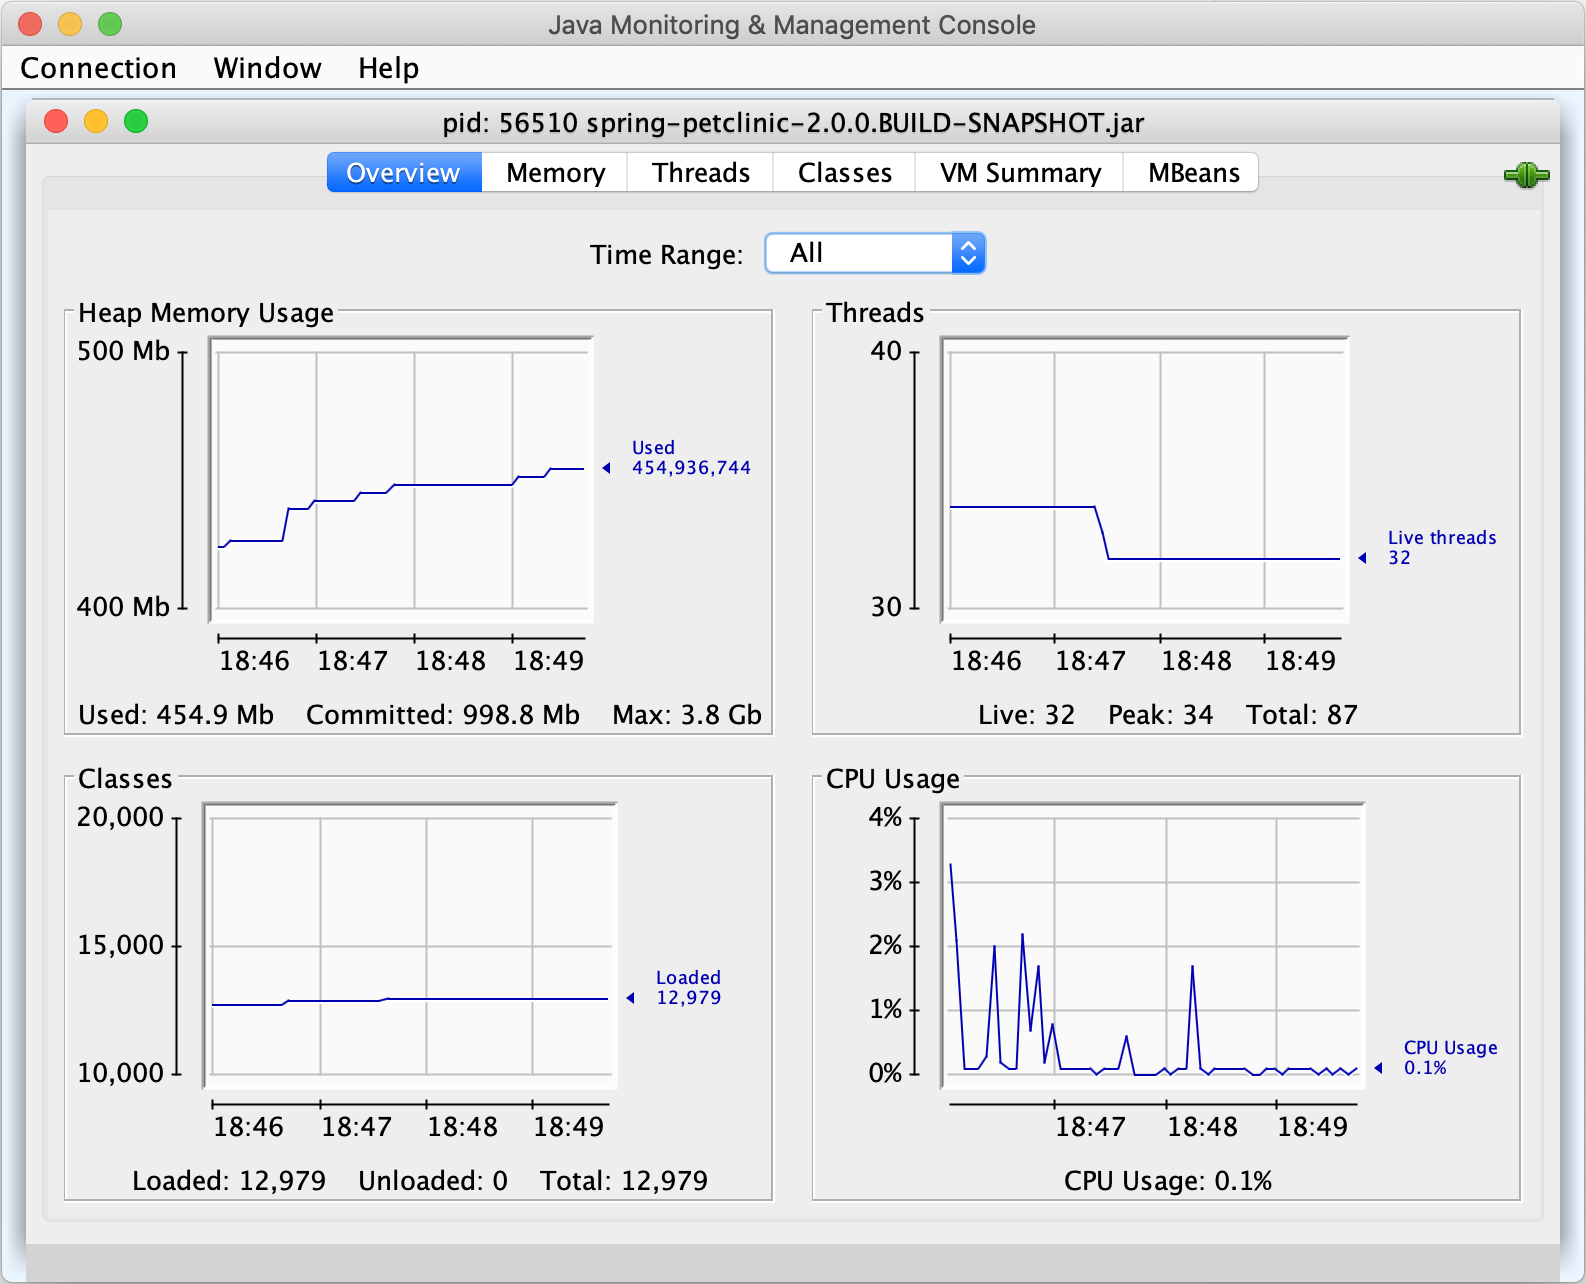Switch to the Threads tab
Viewport: 1586px width, 1284px height.
point(700,173)
